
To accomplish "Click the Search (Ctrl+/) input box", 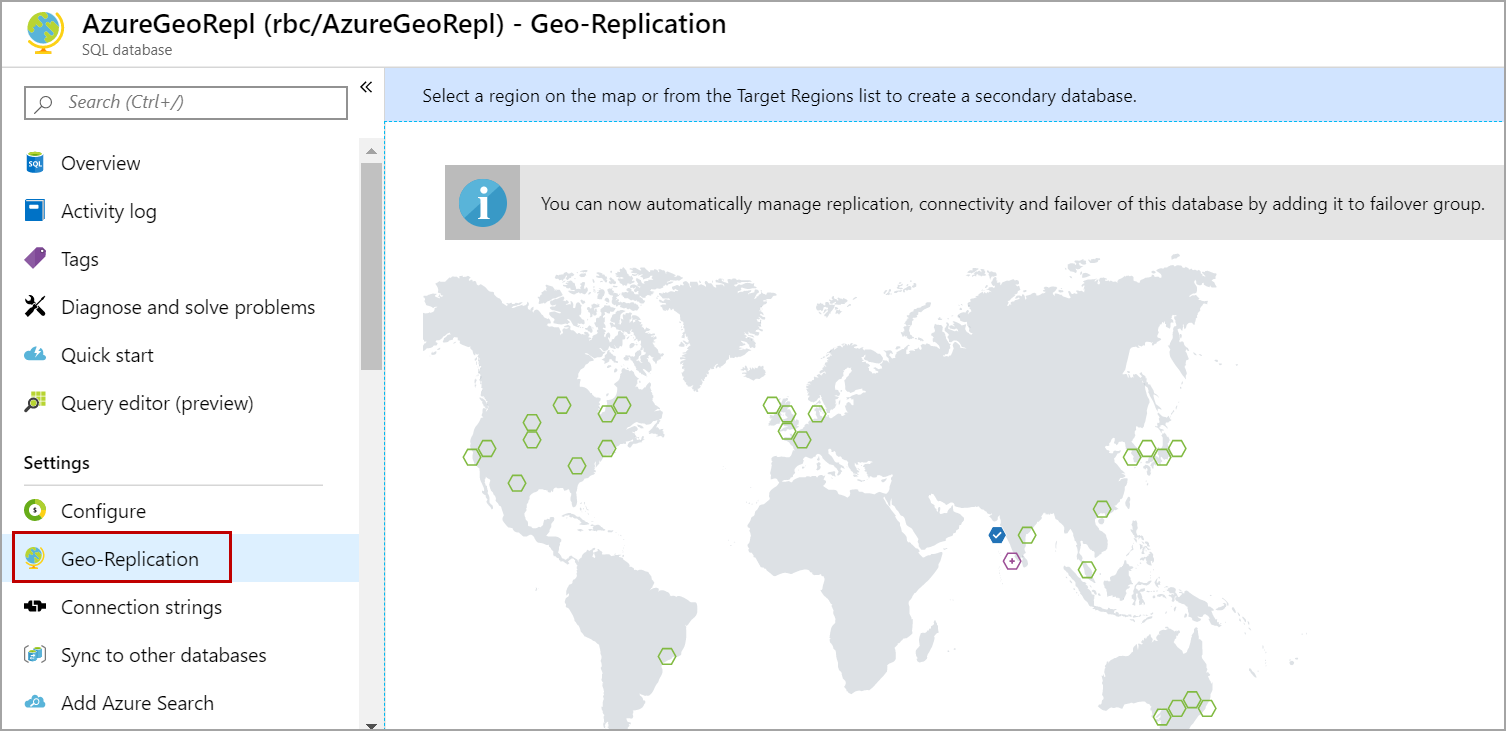I will [x=186, y=102].
